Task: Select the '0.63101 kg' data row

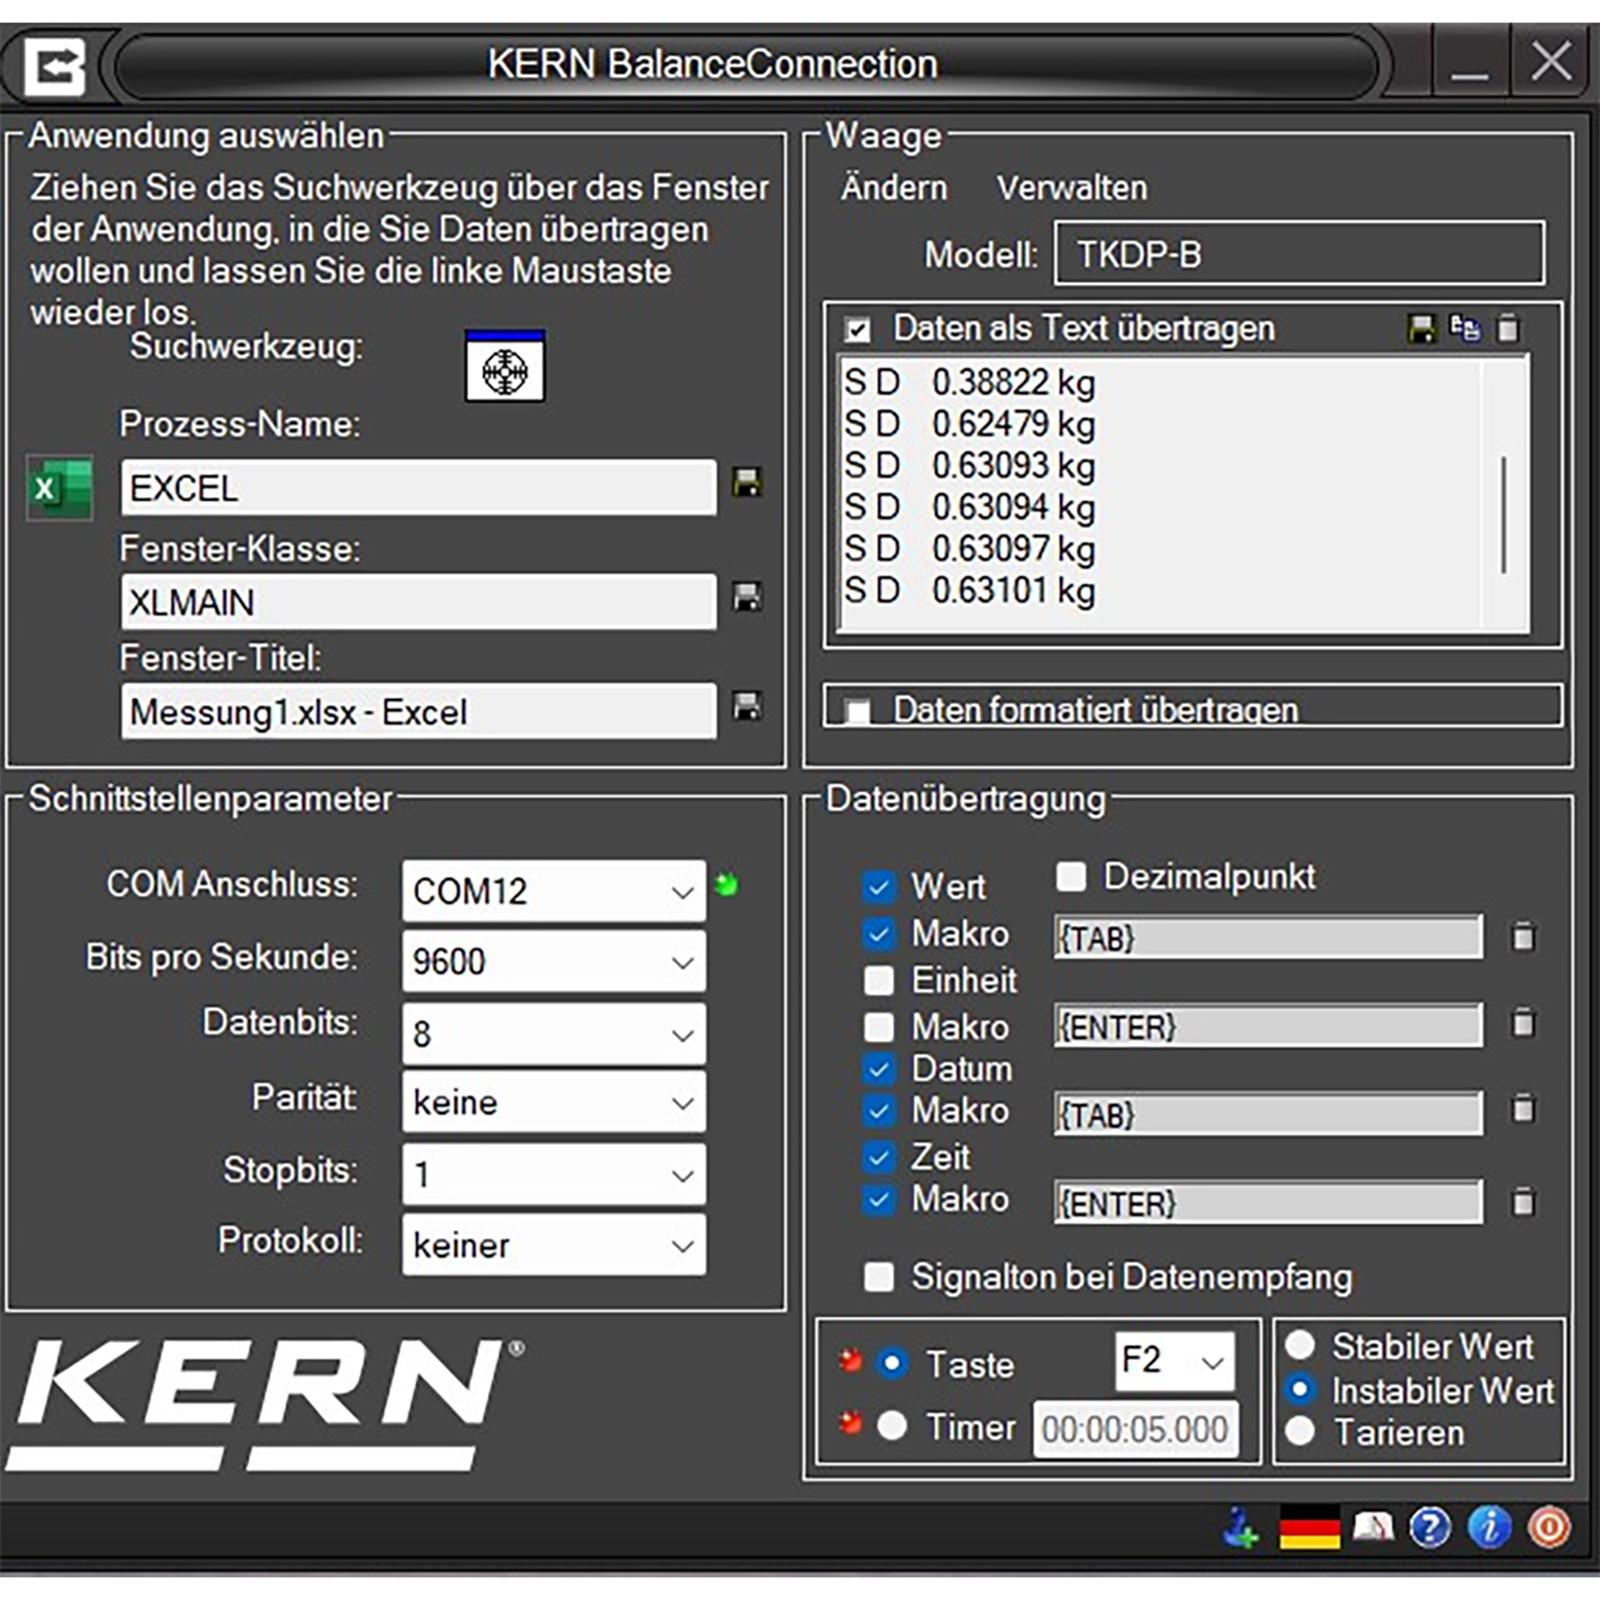Action: click(x=969, y=590)
